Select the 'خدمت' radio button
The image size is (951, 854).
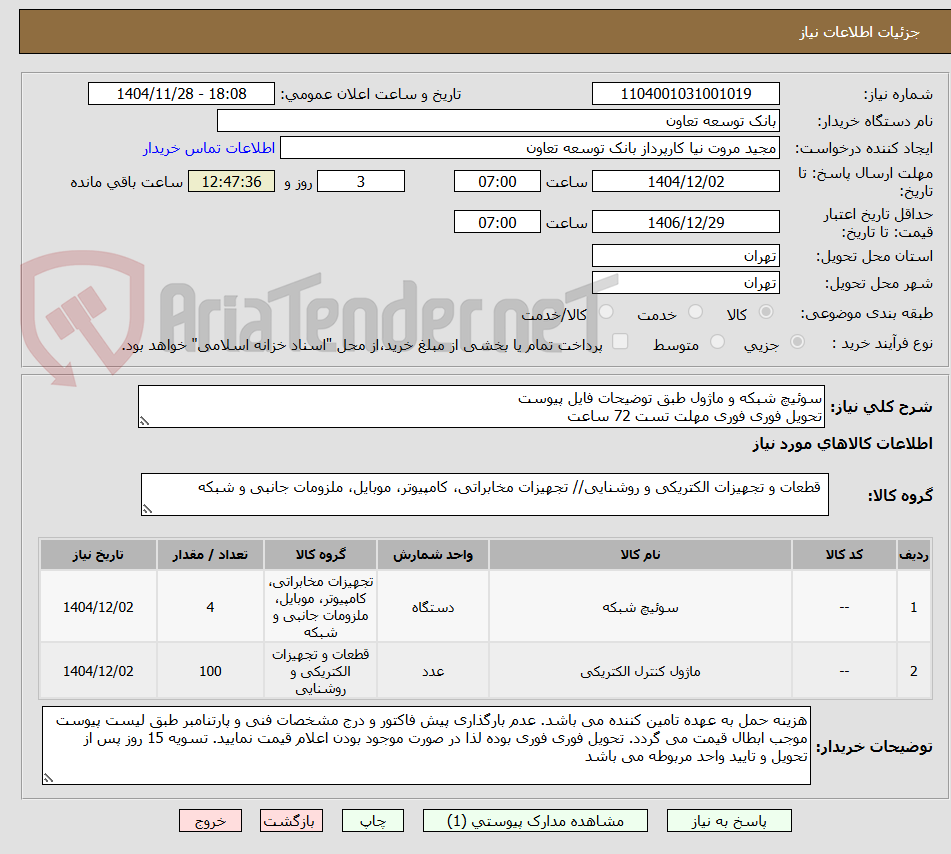[695, 312]
